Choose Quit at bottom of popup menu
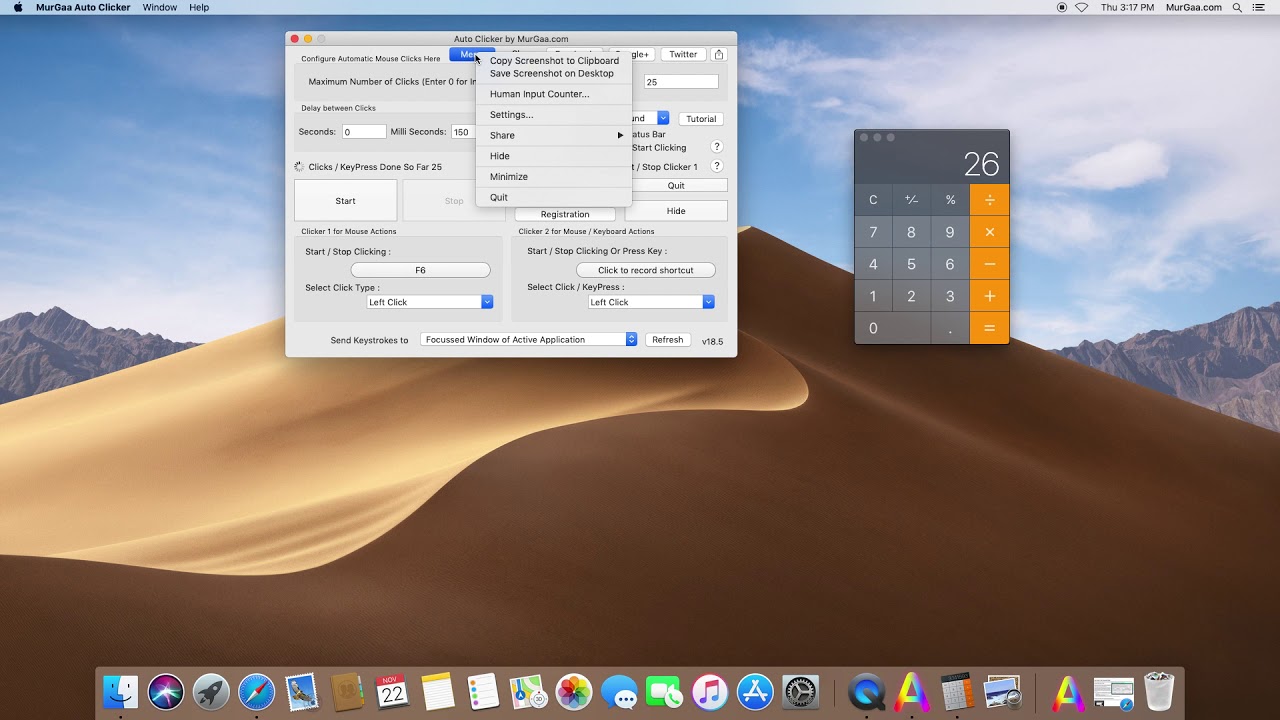This screenshot has height=720, width=1280. click(x=554, y=197)
